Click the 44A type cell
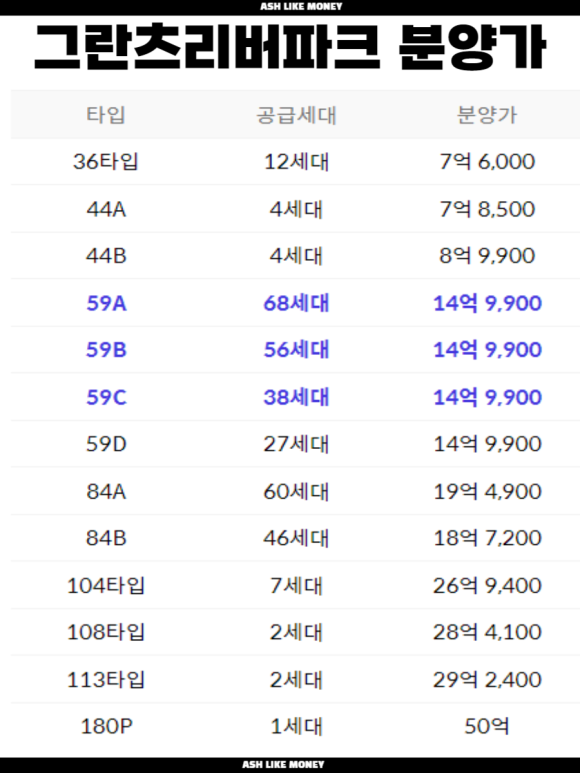The height and width of the screenshot is (773, 580). tap(106, 209)
